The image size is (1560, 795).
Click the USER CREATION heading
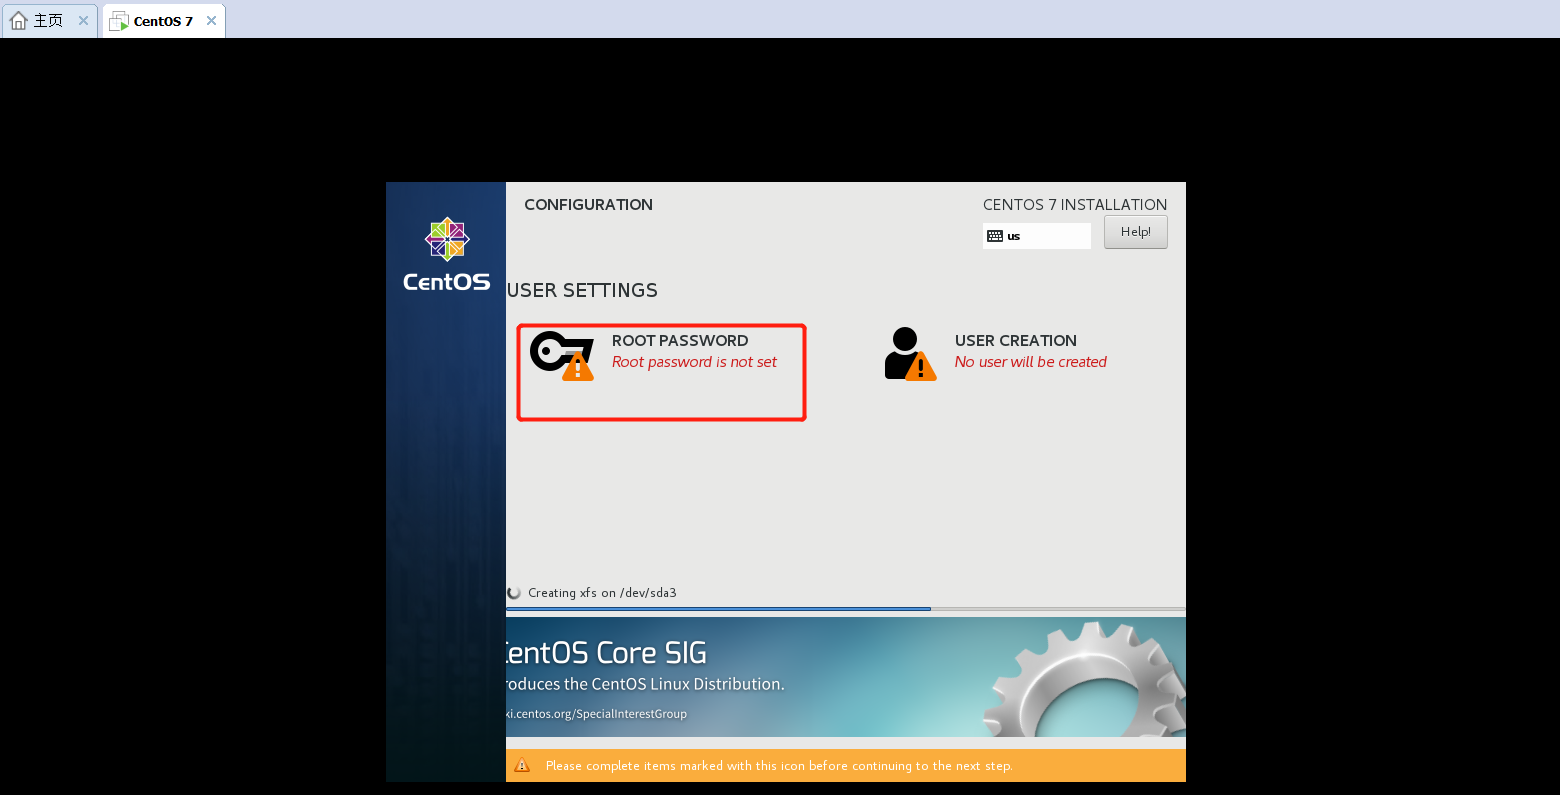click(x=1016, y=341)
